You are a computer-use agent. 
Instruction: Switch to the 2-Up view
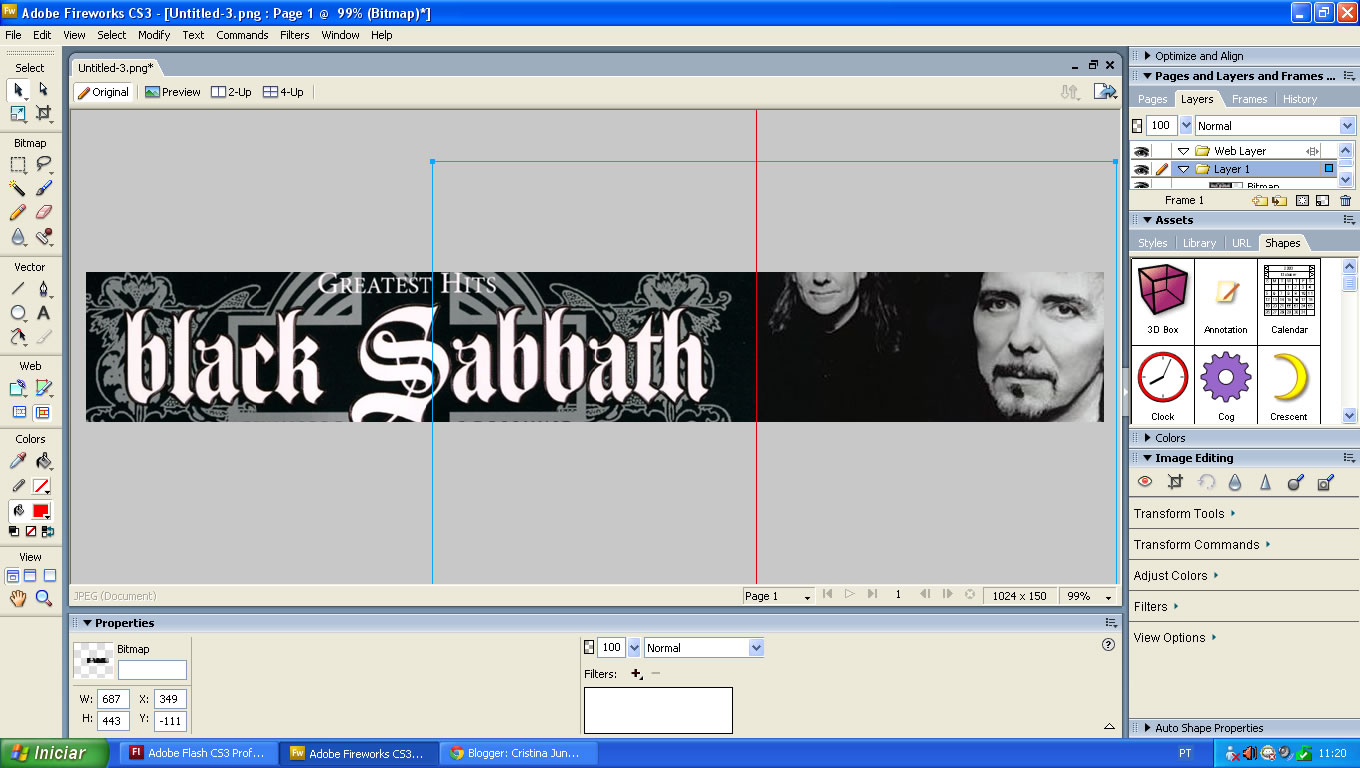[x=231, y=92]
